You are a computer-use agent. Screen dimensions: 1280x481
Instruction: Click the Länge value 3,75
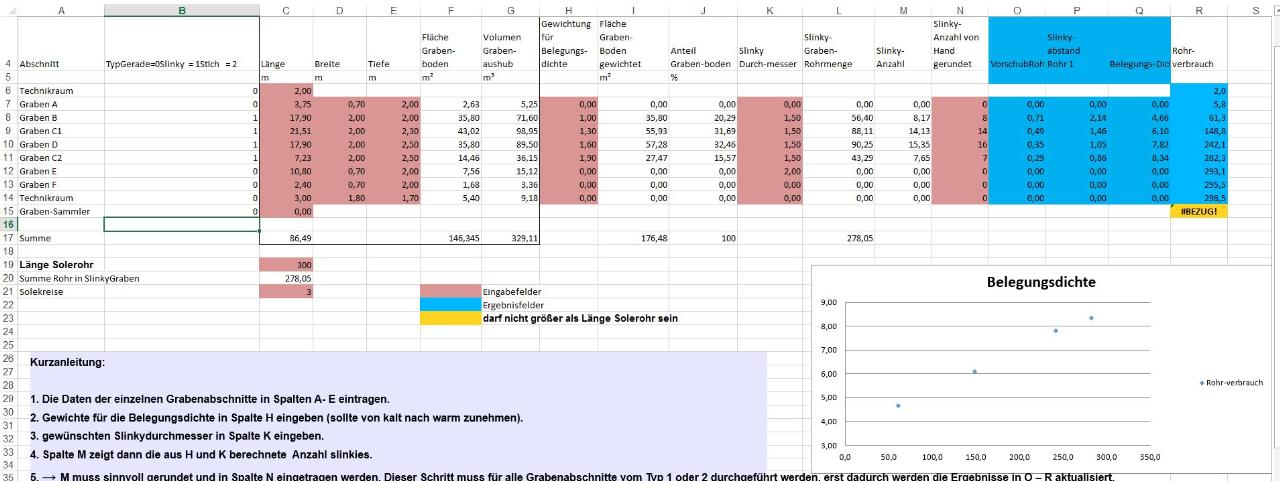[286, 104]
